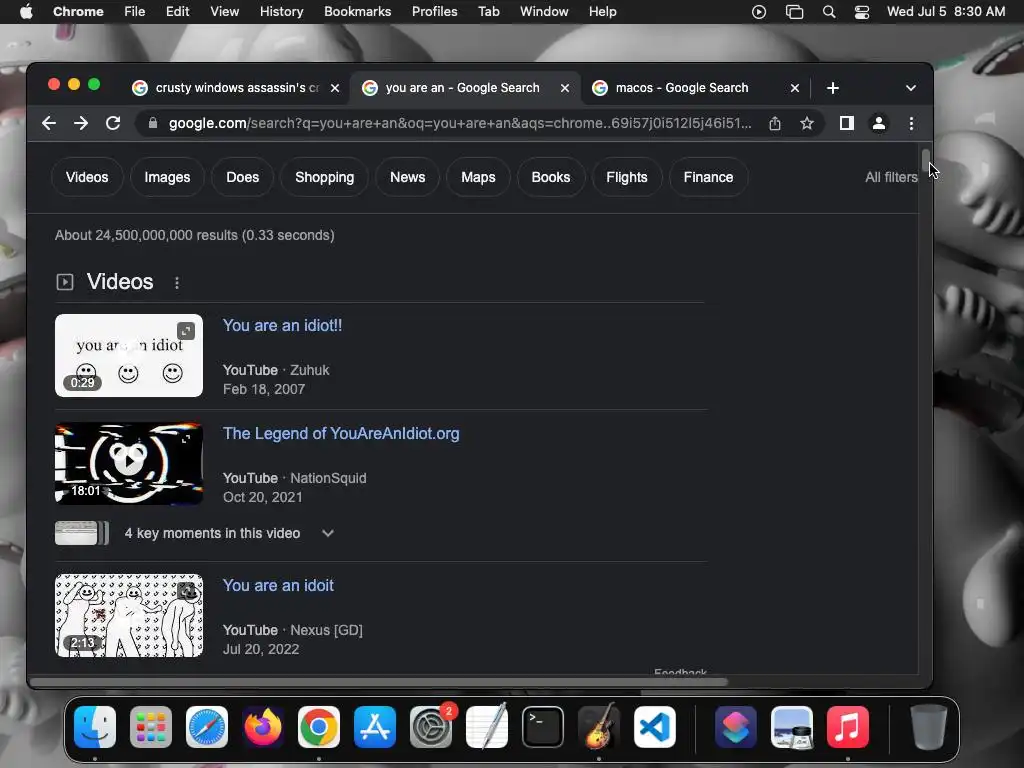Screen dimensions: 1024x768
Task: Open the Apple menu
Action: click(26, 12)
